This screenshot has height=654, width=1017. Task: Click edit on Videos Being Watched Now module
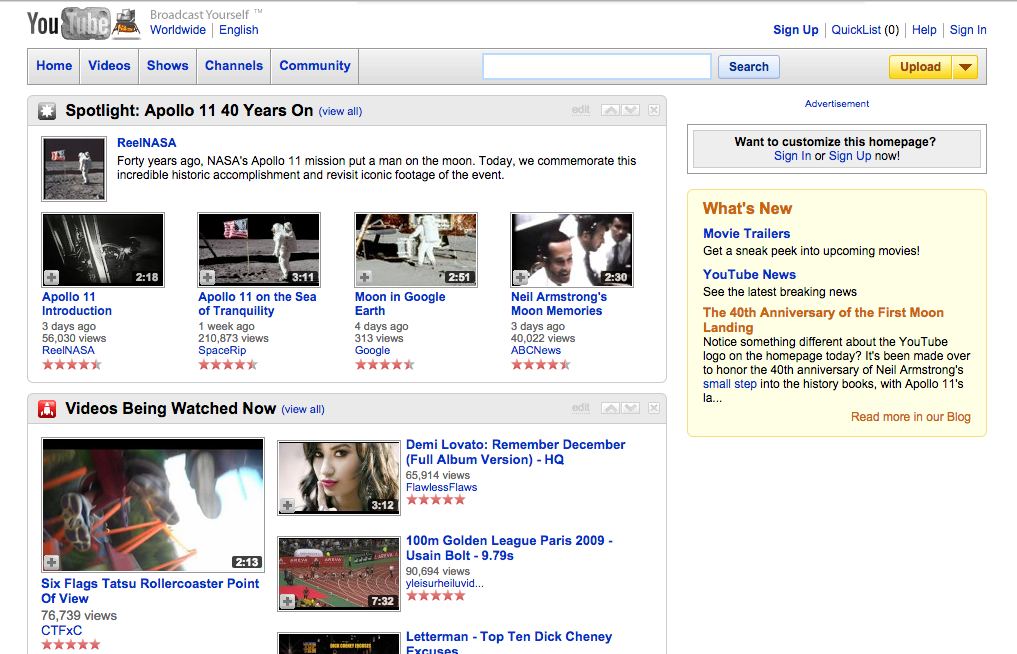(x=580, y=407)
